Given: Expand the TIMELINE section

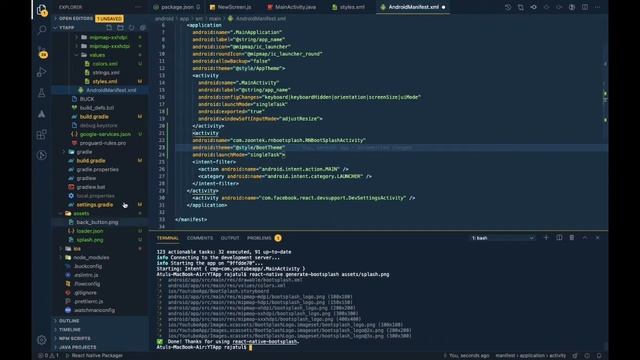Looking at the screenshot, I should (x=69, y=330).
